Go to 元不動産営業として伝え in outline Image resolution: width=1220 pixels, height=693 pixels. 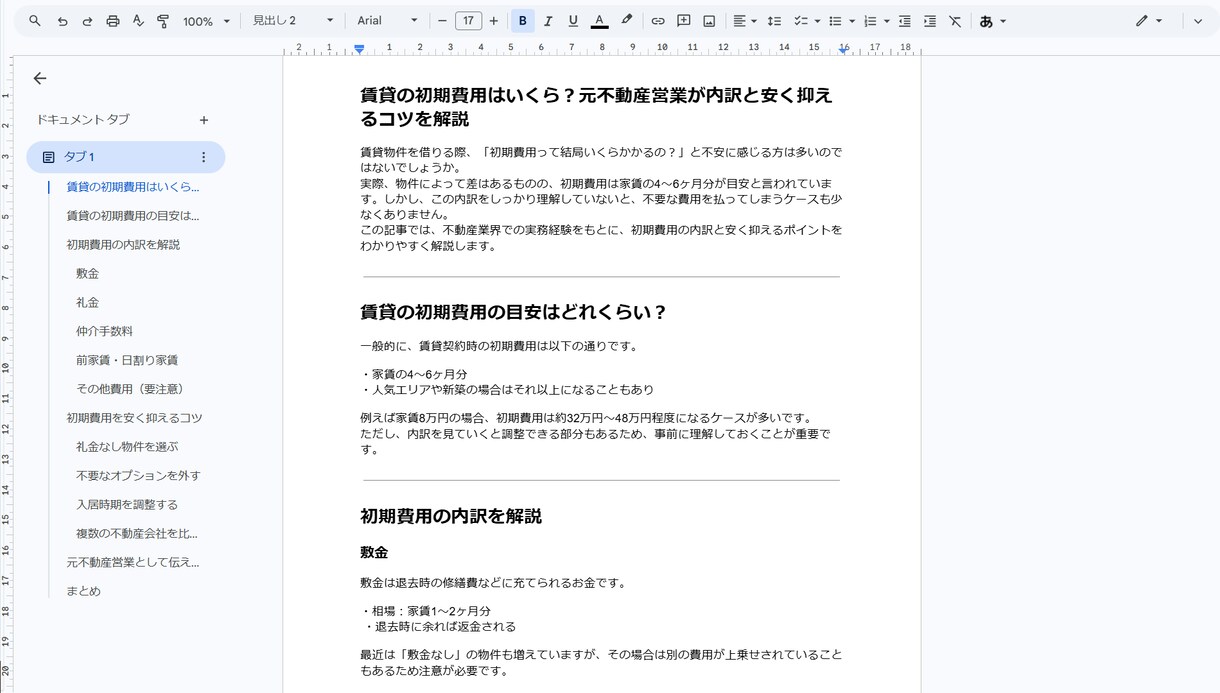[x=133, y=562]
